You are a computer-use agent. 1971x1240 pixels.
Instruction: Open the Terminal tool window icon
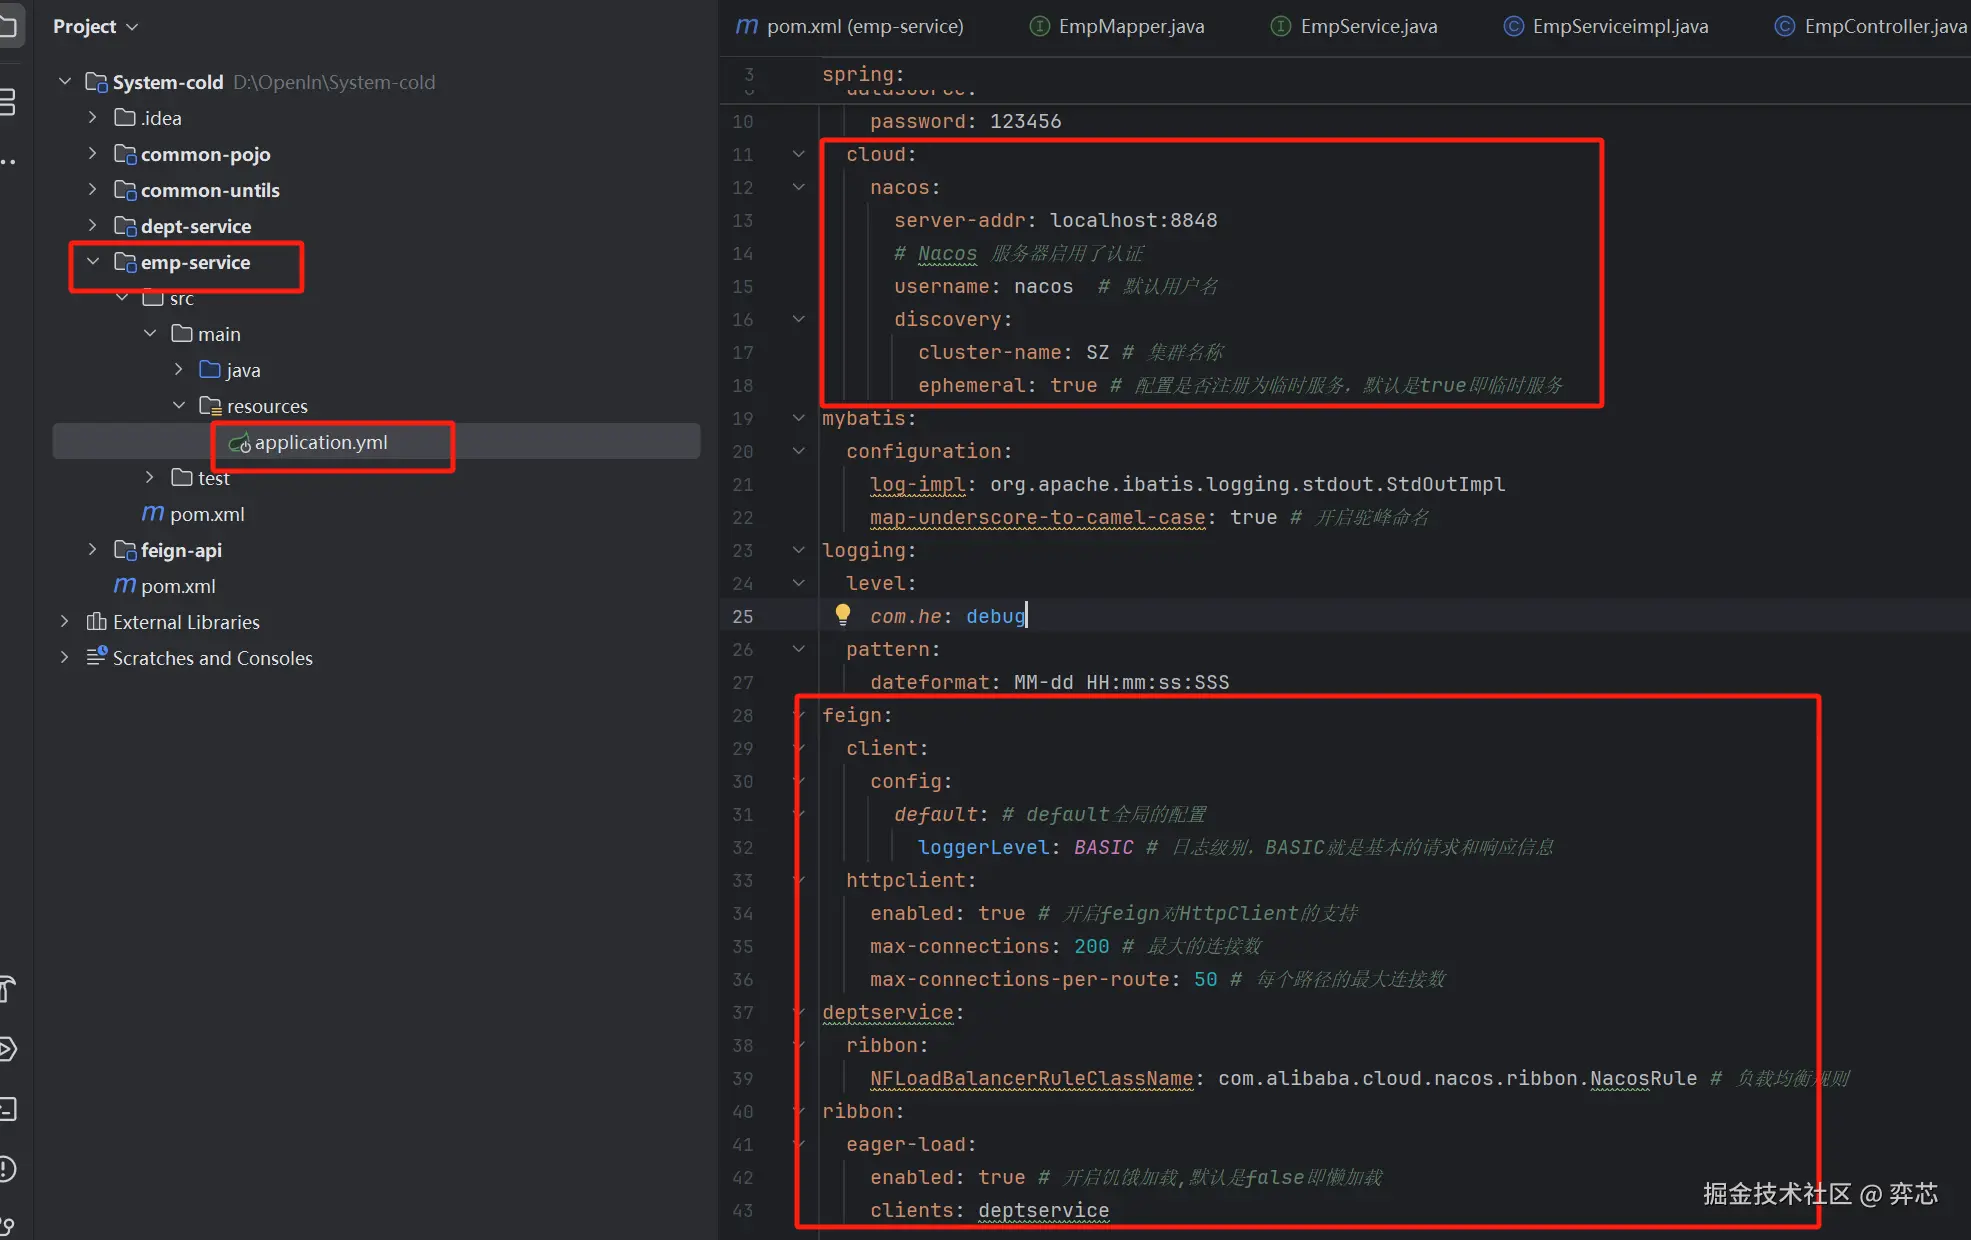tap(8, 1109)
